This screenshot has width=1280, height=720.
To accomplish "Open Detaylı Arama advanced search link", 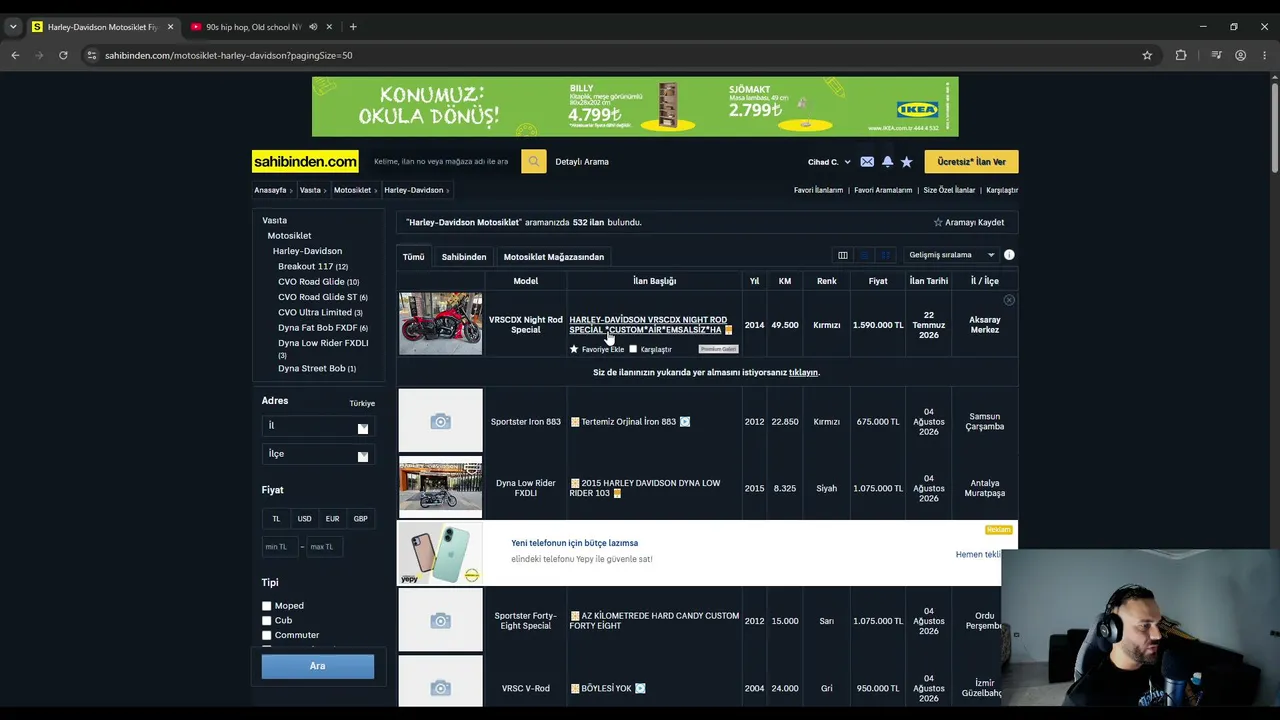I will point(582,162).
